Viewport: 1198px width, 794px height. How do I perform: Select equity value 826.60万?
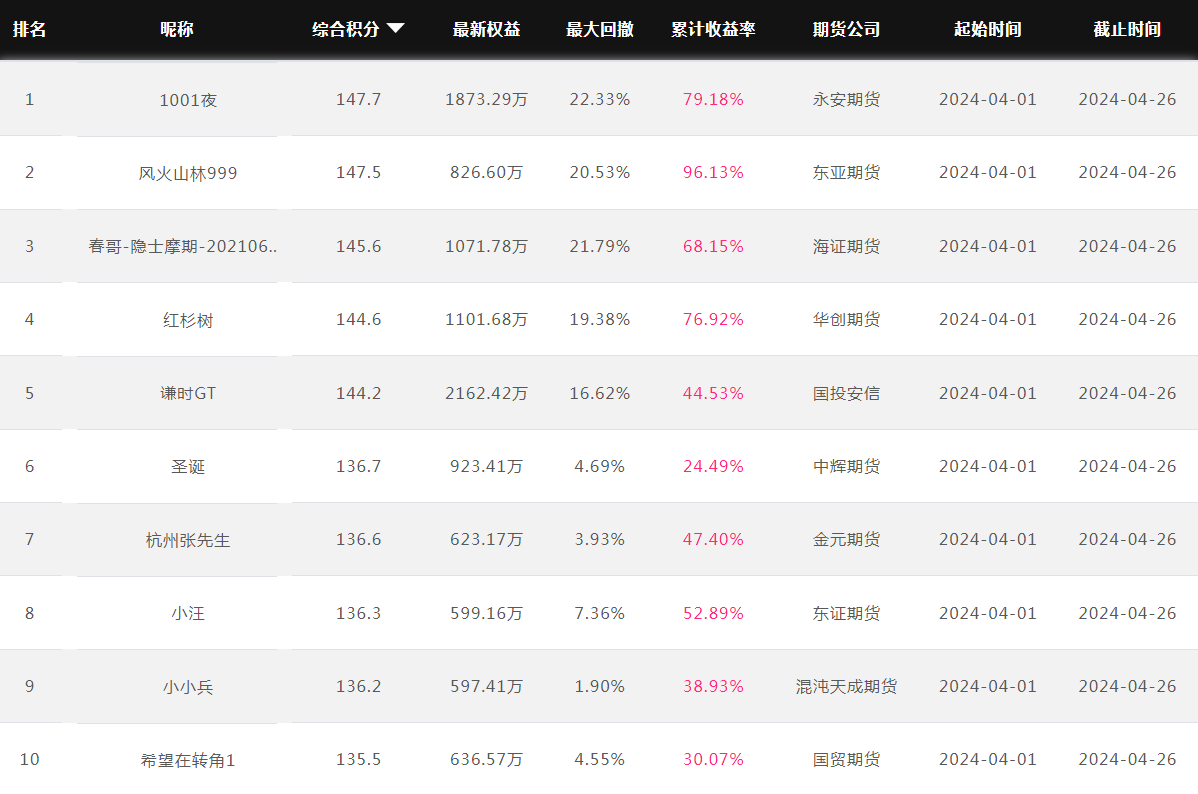[487, 173]
